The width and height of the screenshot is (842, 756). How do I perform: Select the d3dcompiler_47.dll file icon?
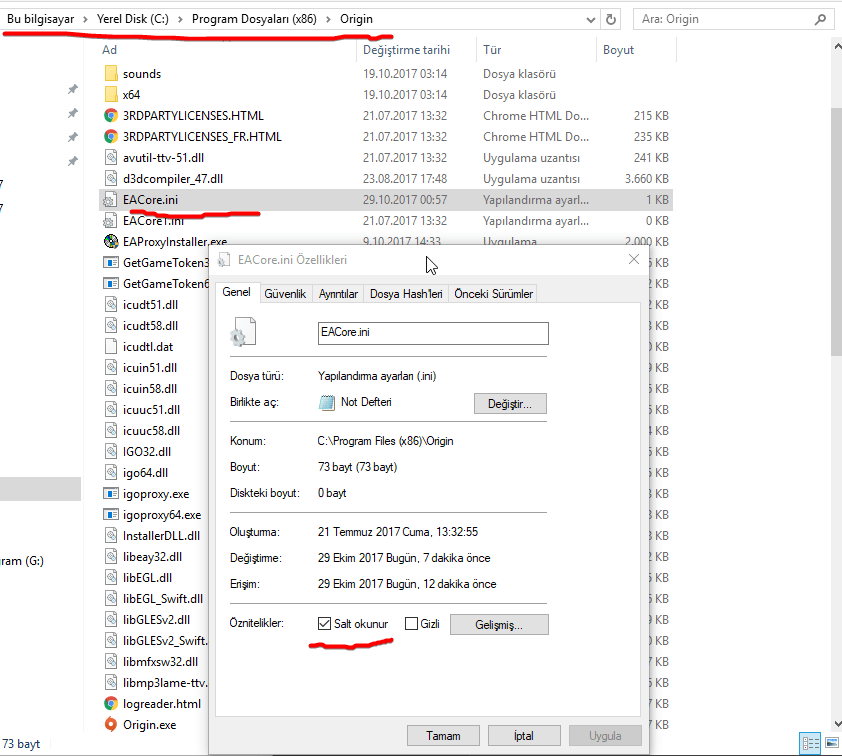pyautogui.click(x=111, y=178)
